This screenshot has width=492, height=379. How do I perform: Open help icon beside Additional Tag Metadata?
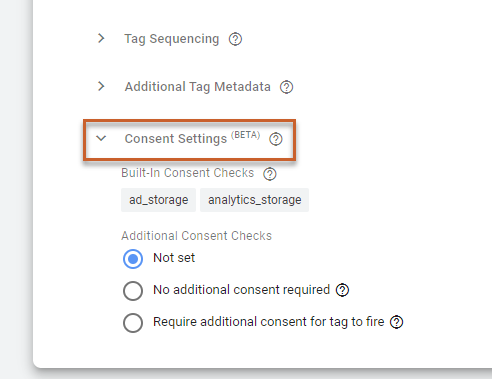(286, 87)
